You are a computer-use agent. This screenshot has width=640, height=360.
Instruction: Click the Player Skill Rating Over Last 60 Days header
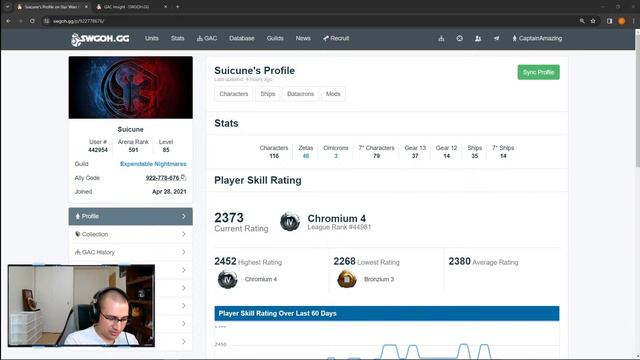(x=387, y=313)
